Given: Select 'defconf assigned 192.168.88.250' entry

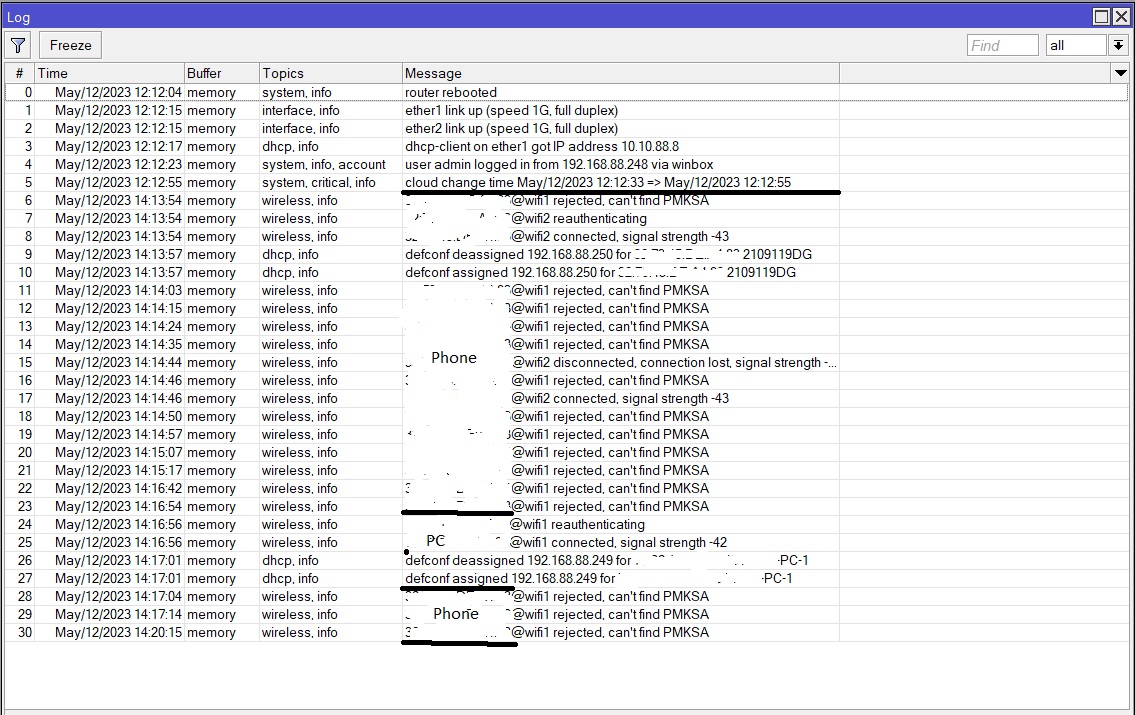Looking at the screenshot, I should point(566,273).
